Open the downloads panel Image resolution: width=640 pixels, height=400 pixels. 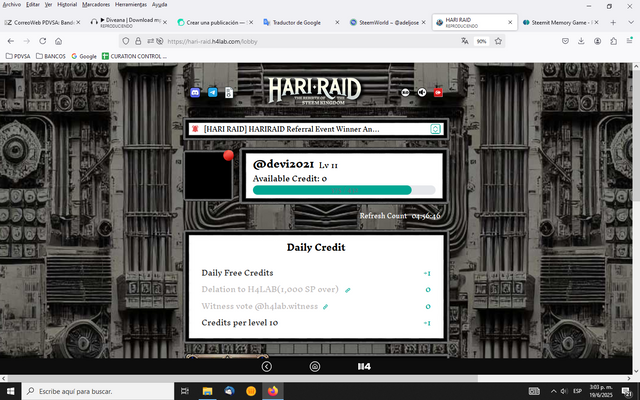[x=581, y=41]
